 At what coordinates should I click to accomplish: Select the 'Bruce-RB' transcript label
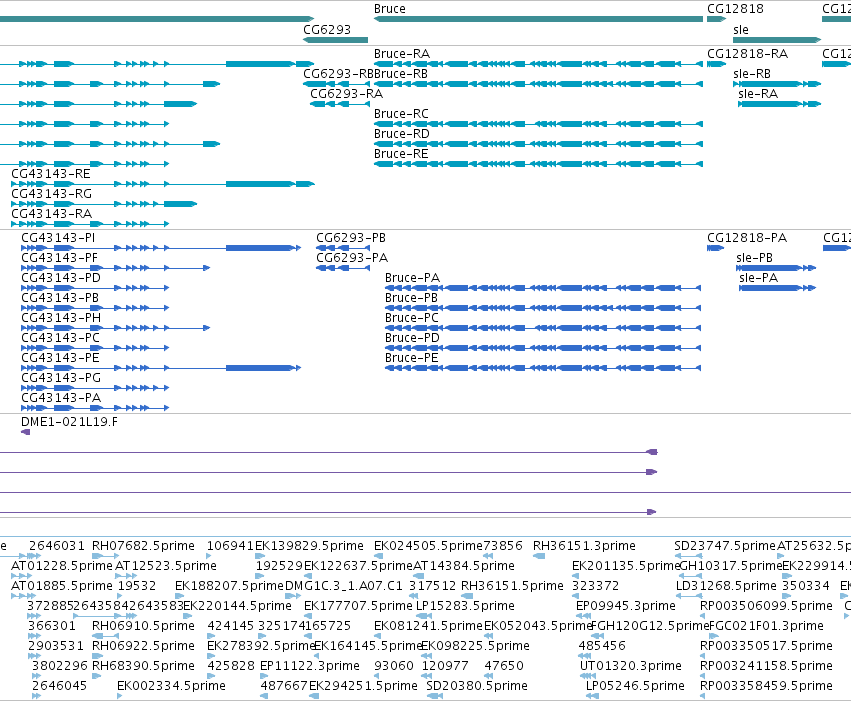point(401,74)
